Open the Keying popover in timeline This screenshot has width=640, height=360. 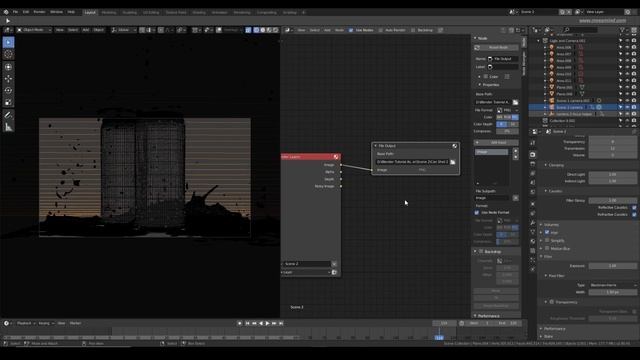tap(46, 323)
